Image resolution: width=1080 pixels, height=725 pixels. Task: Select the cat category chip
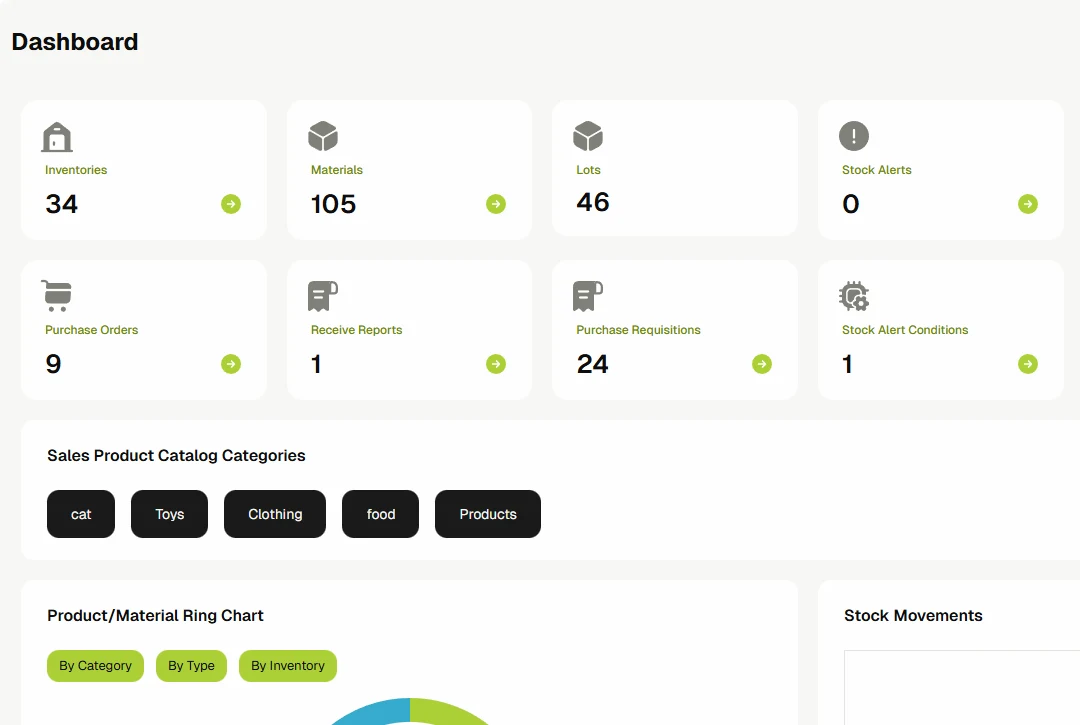tap(80, 514)
